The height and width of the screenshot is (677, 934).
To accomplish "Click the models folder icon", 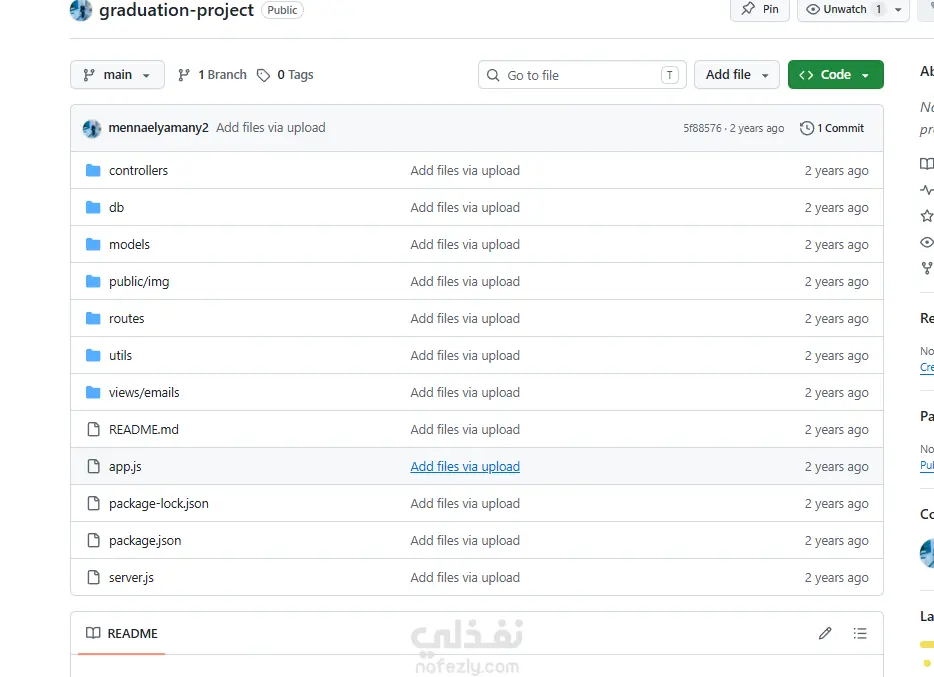I will pos(93,244).
